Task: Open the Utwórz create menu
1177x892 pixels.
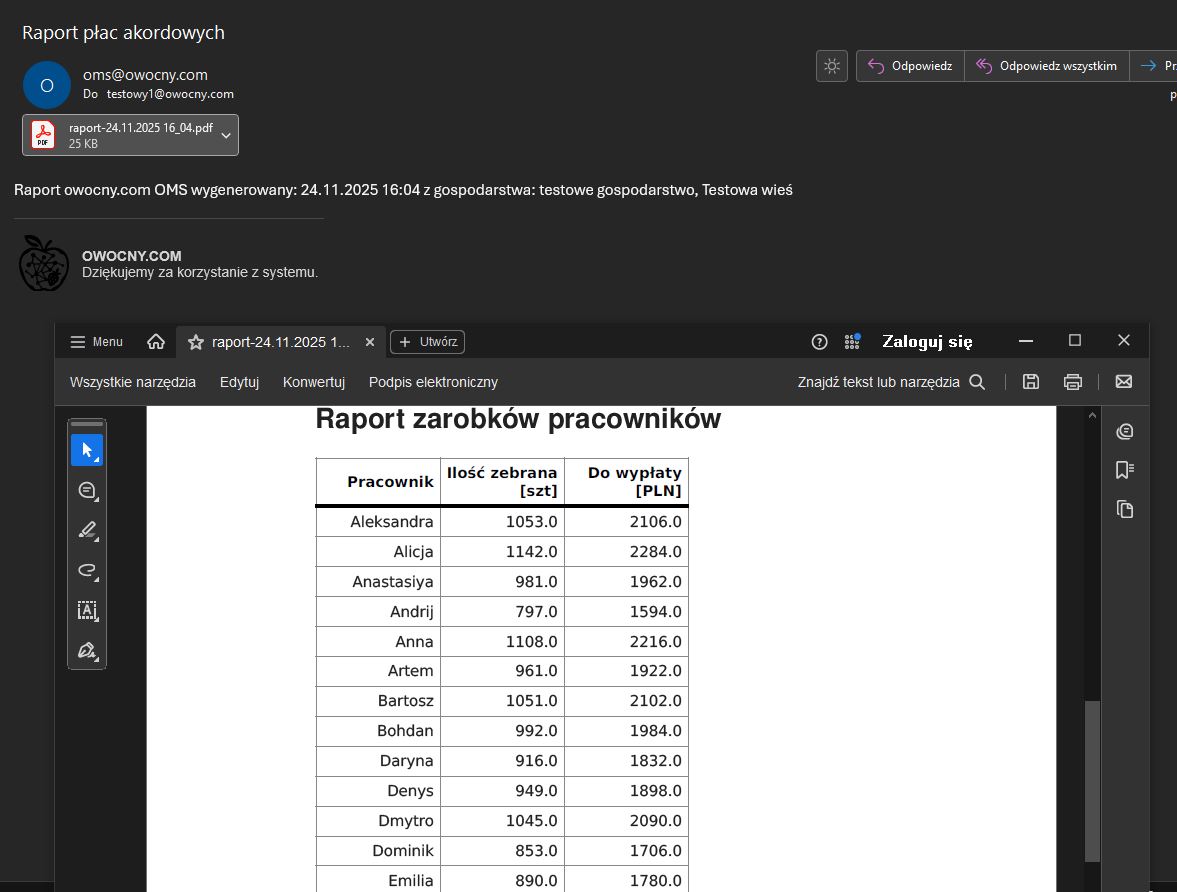Action: click(x=427, y=342)
